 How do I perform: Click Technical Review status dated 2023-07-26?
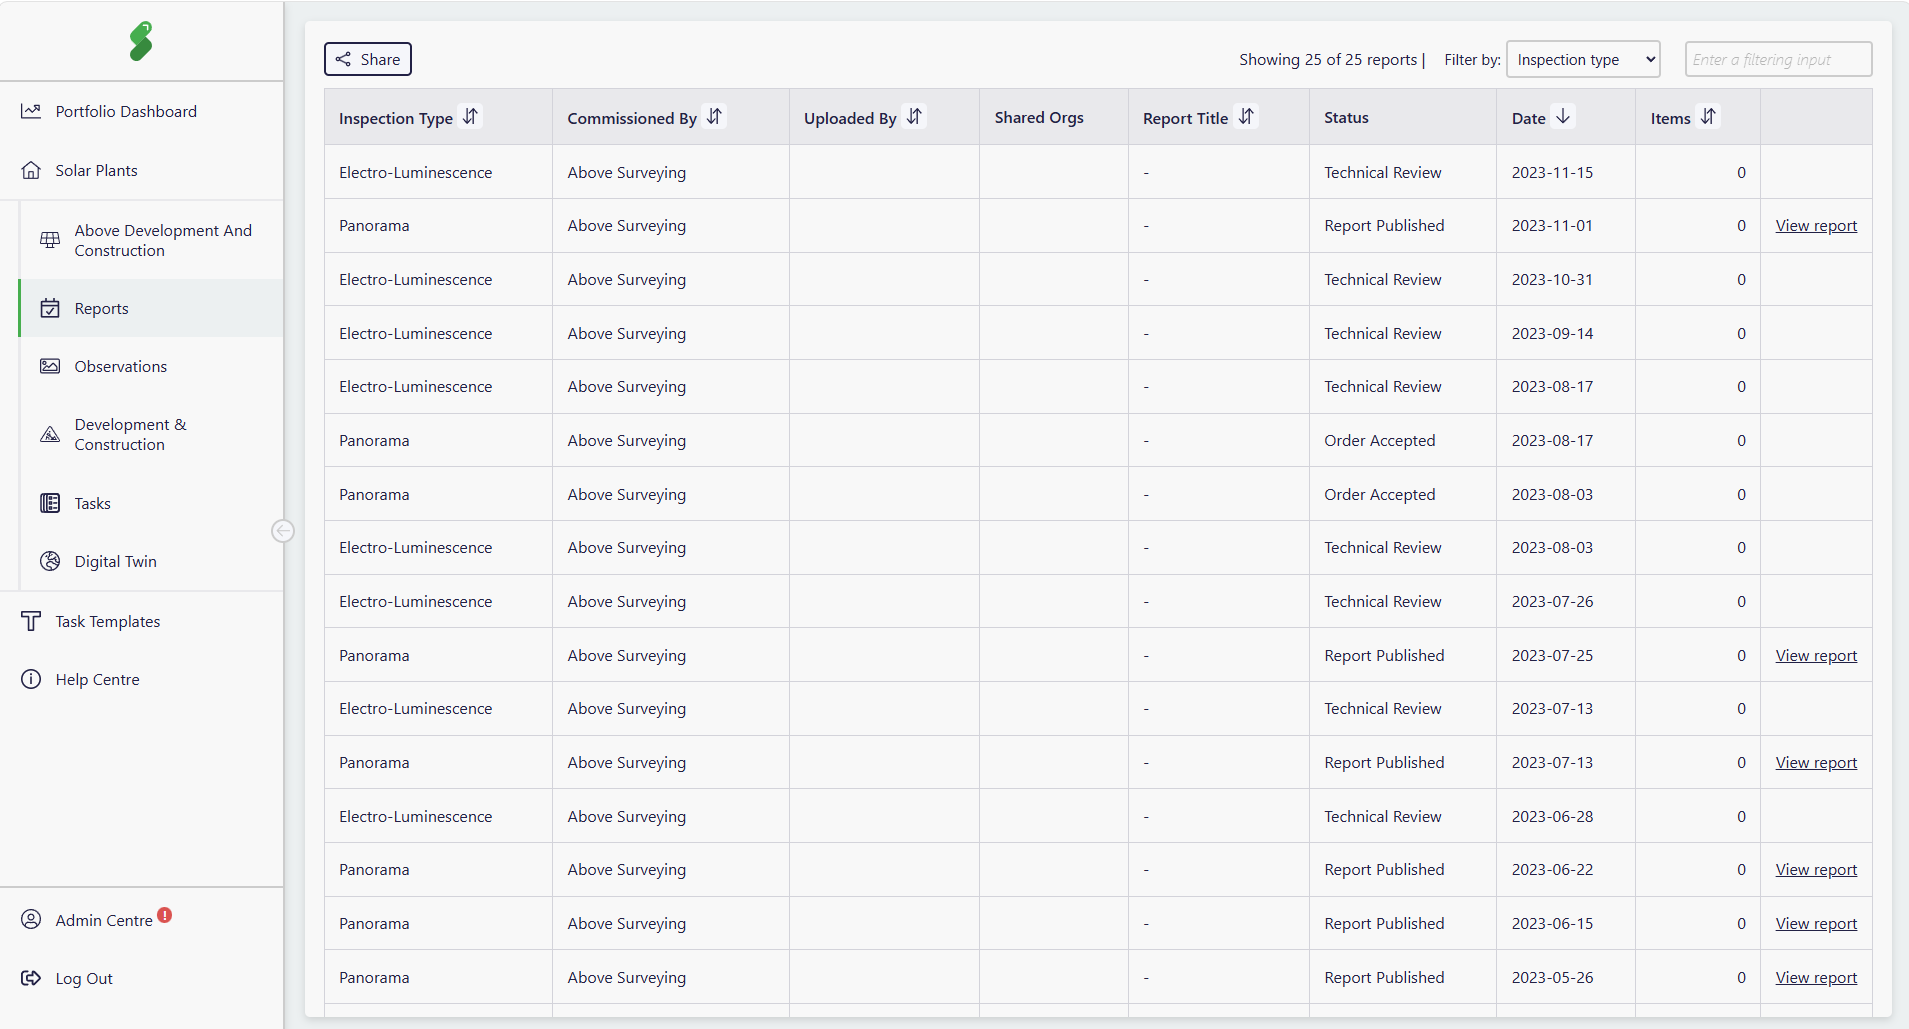point(1383,601)
